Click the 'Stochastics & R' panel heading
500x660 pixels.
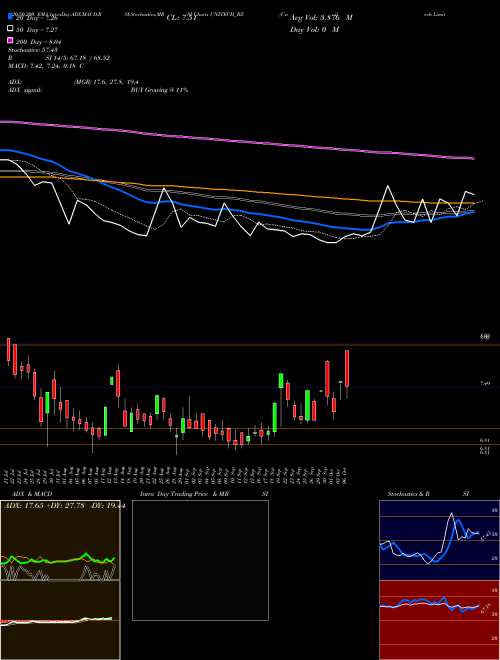coord(408,494)
